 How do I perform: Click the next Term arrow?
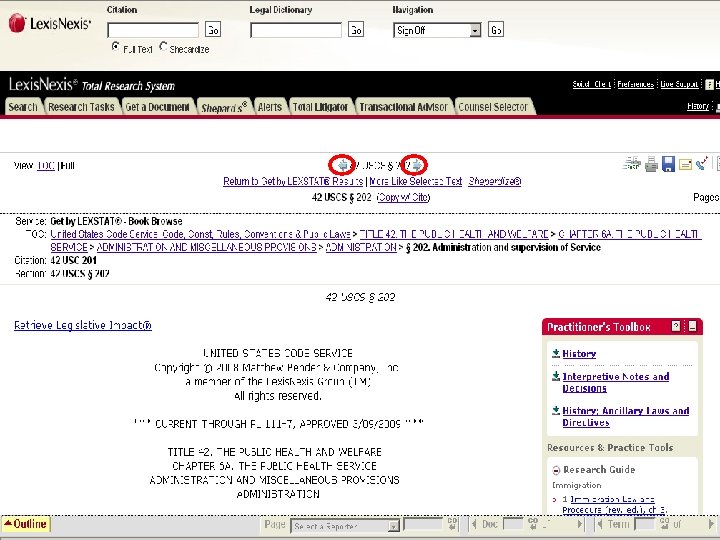[x=711, y=524]
